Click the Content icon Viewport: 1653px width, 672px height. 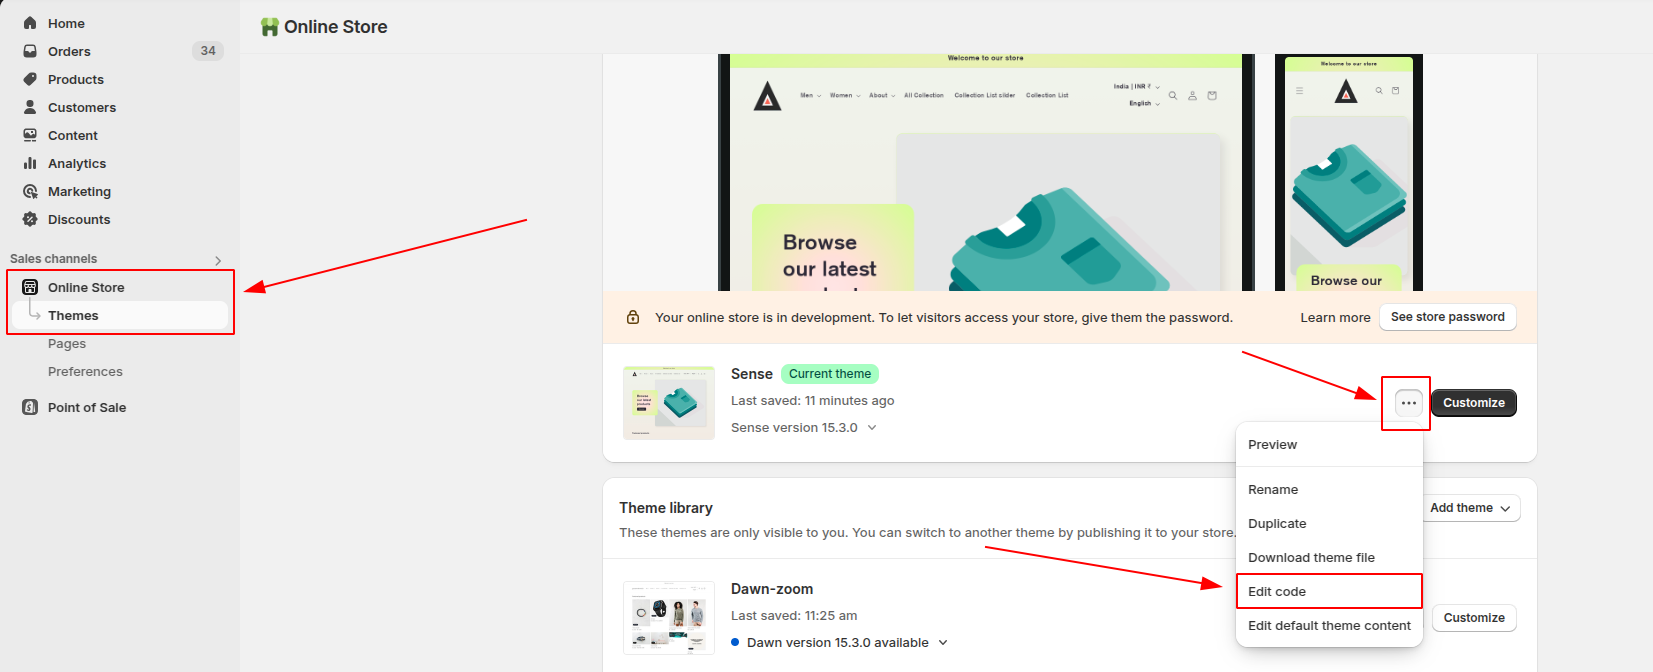click(30, 135)
